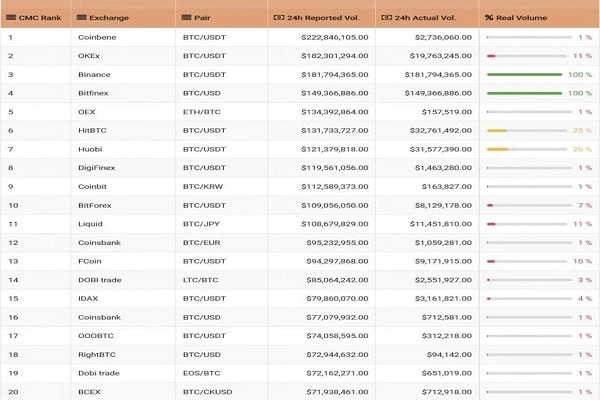Click the icon beside the CMC Rank header

(11, 17)
